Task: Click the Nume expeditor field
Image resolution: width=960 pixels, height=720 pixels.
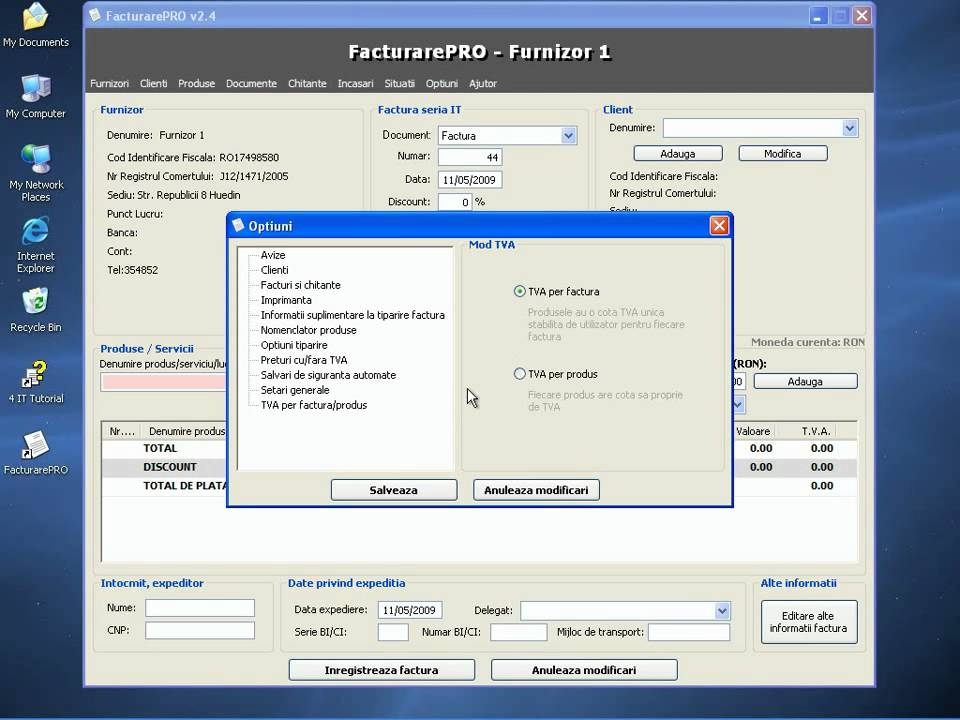Action: click(200, 608)
